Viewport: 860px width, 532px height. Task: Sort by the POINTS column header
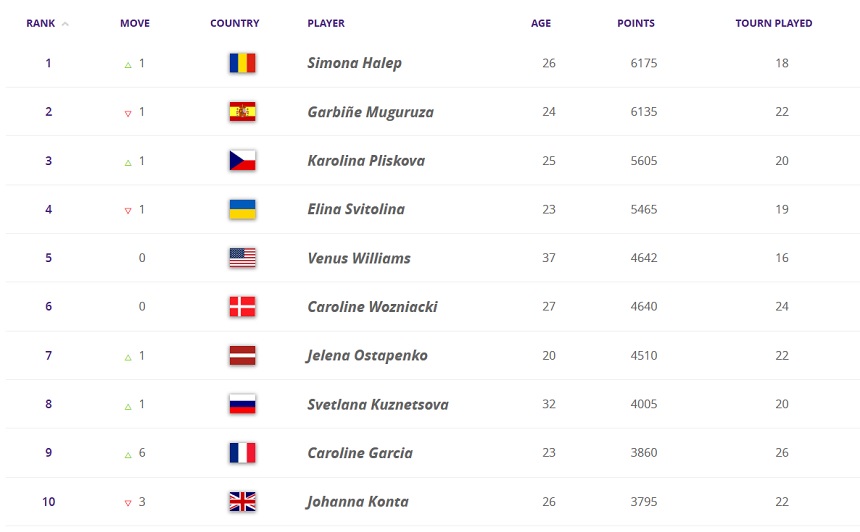click(636, 23)
